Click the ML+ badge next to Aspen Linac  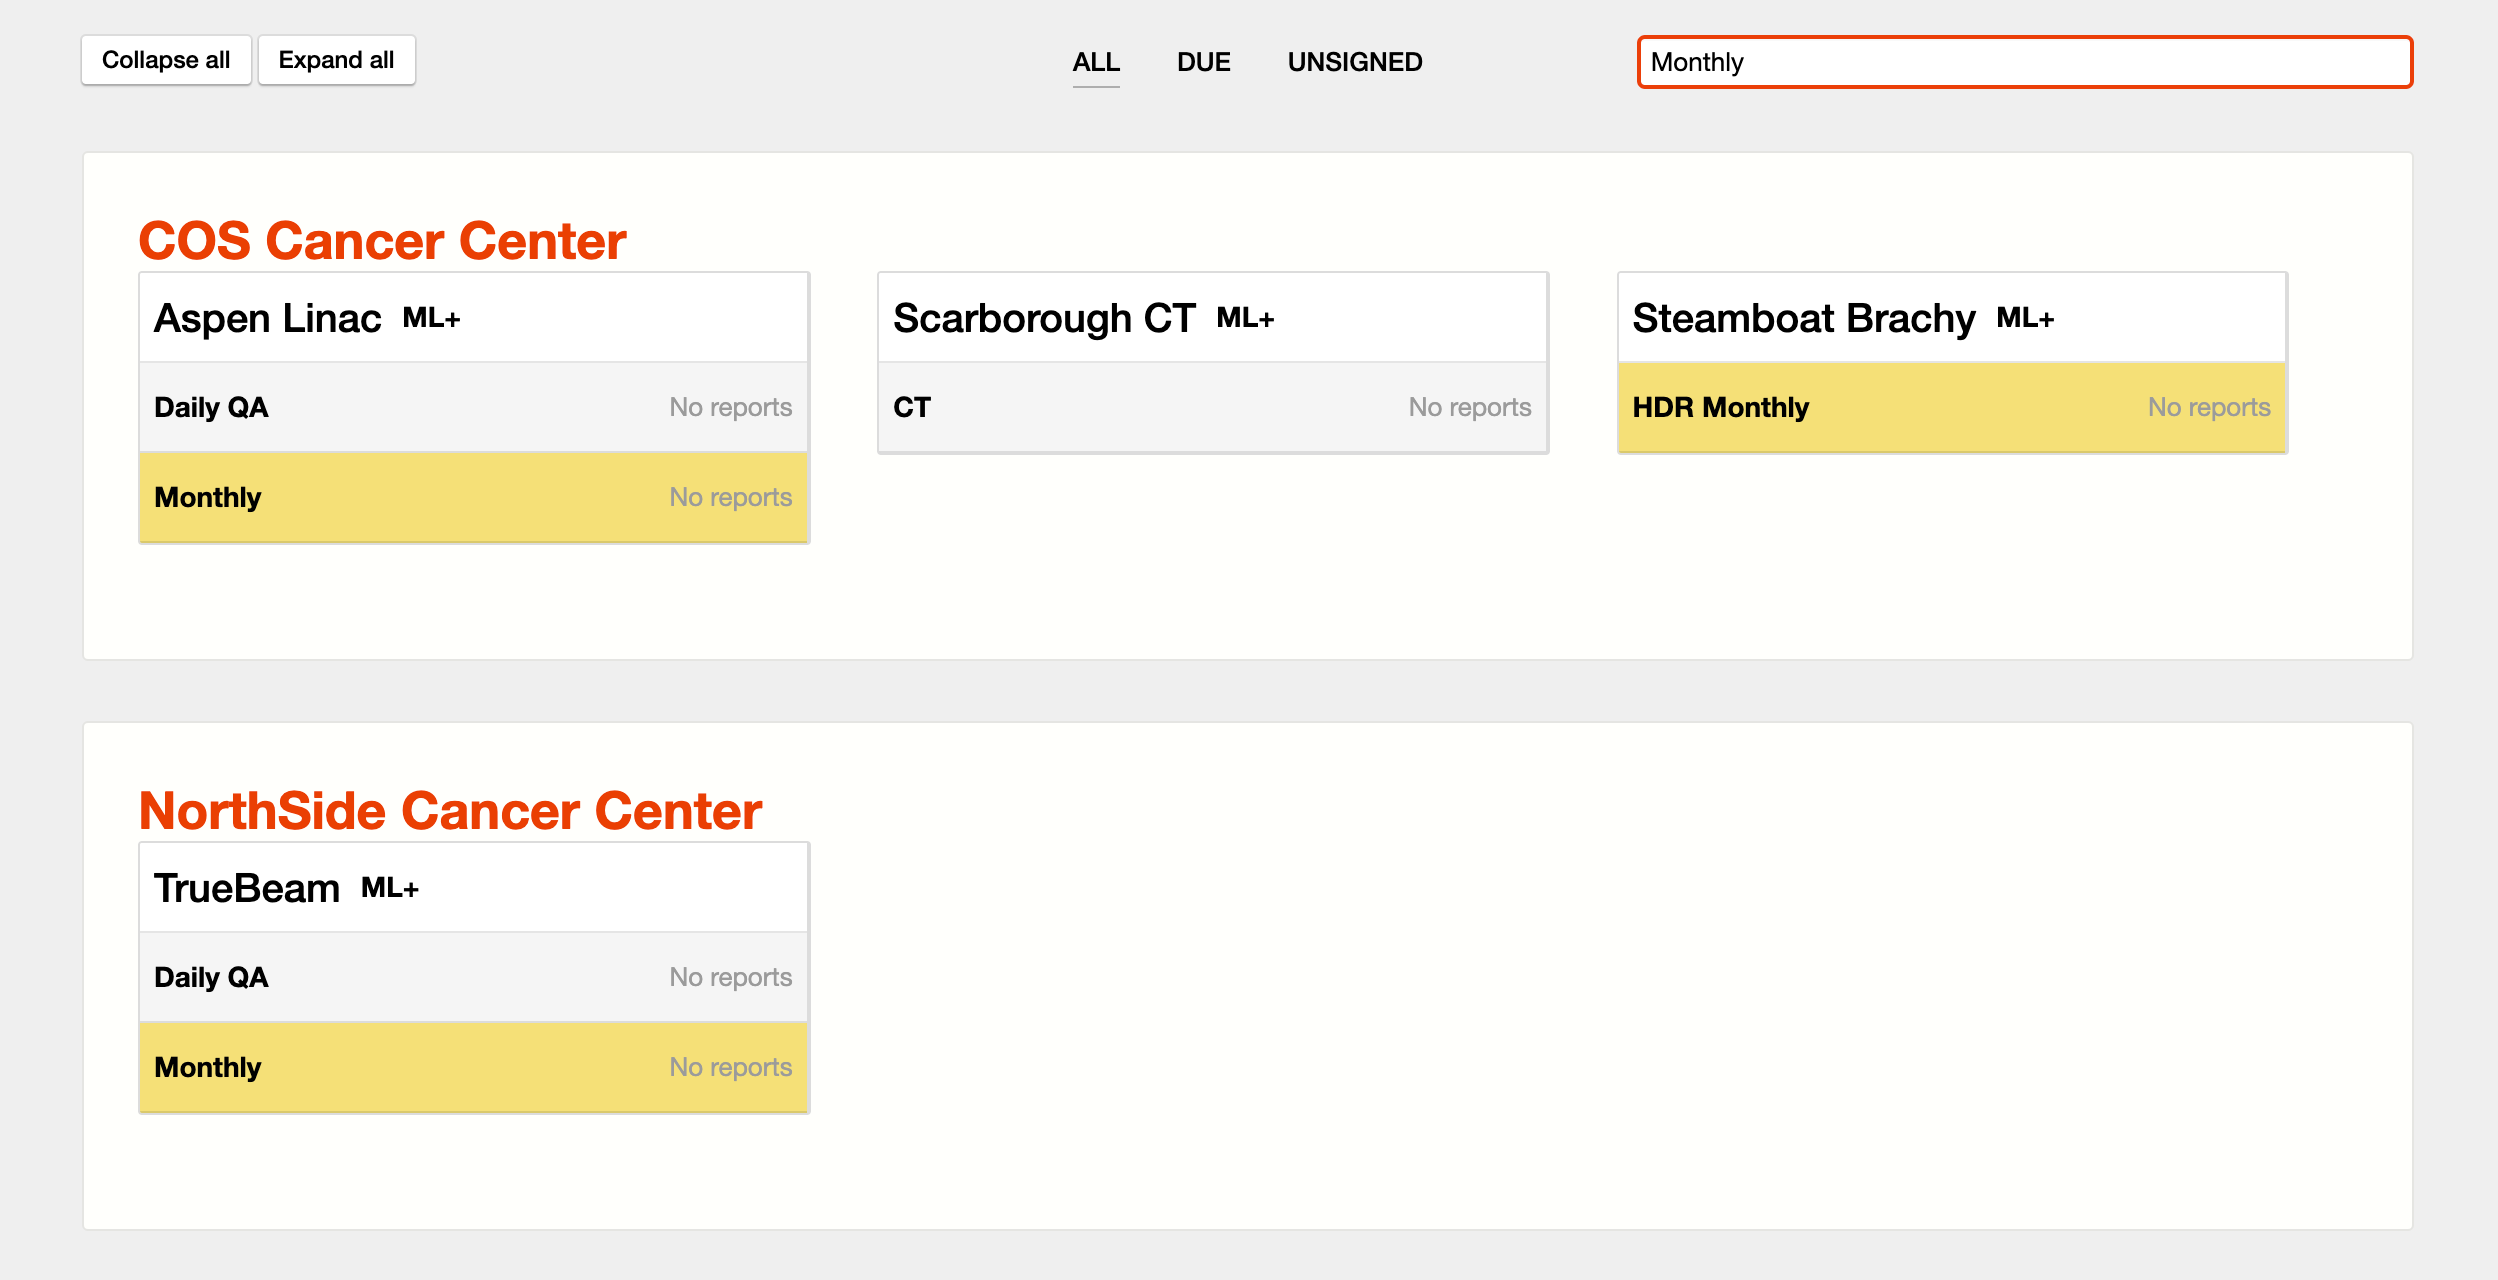tap(431, 318)
